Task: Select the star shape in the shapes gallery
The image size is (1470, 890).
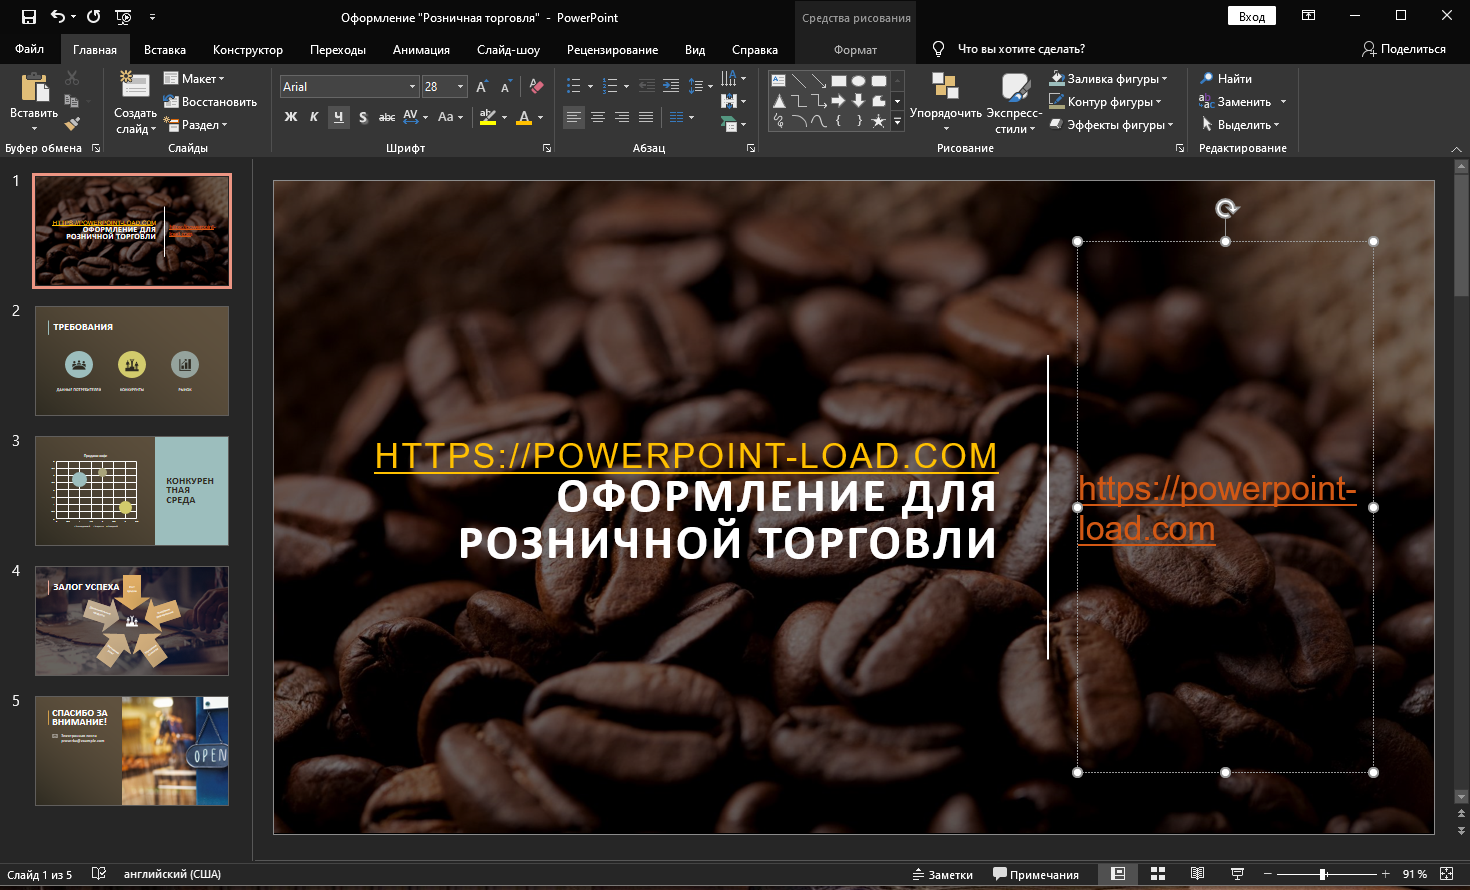Action: [x=878, y=121]
